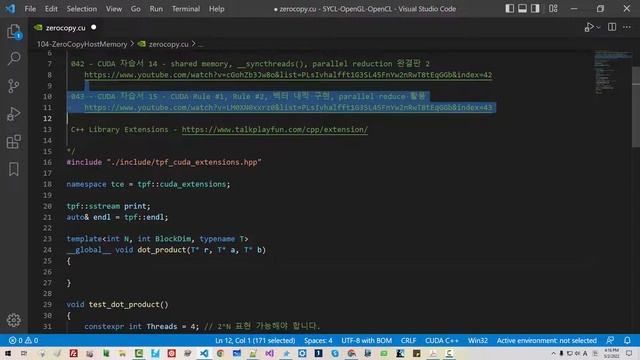Click line number 24 in gutter
The width and height of the screenshot is (640, 360).
[x=47, y=250]
